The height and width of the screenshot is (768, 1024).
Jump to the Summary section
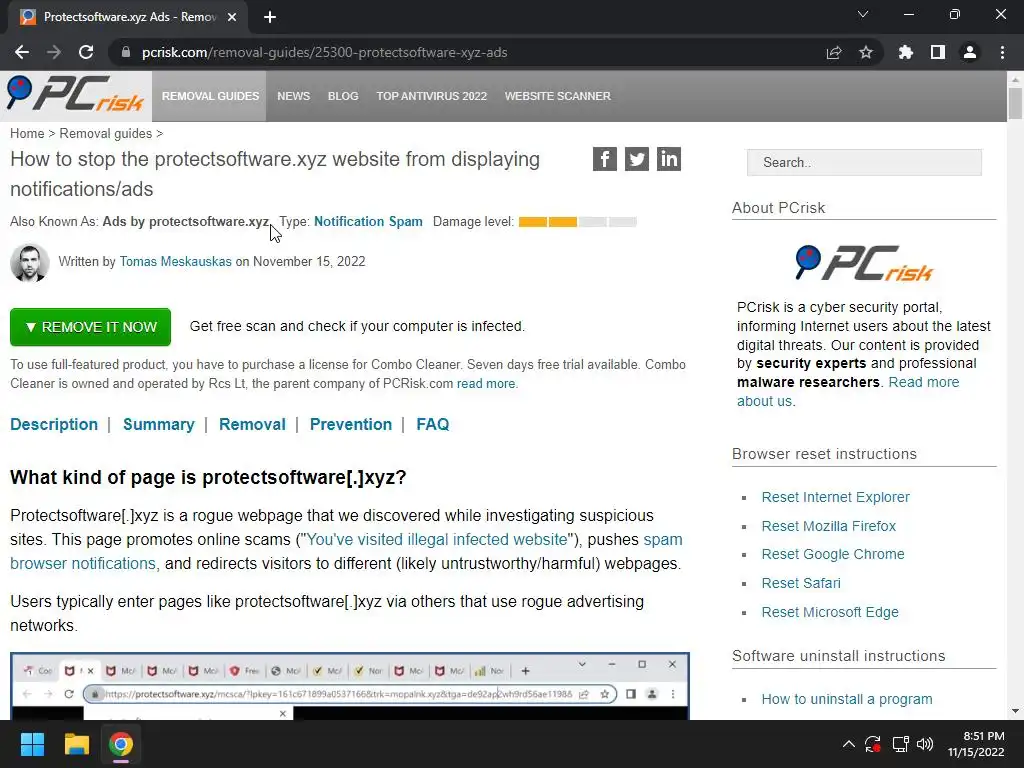159,424
